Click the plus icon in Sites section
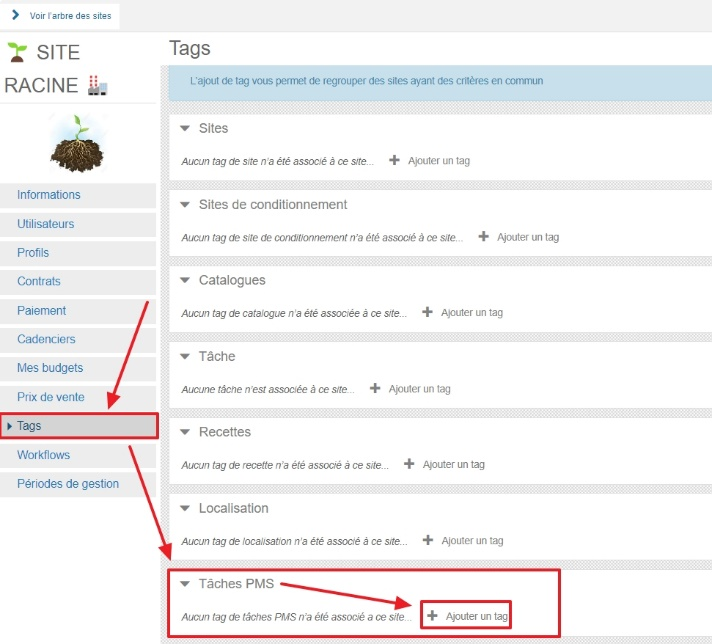The width and height of the screenshot is (712, 644). pyautogui.click(x=394, y=160)
